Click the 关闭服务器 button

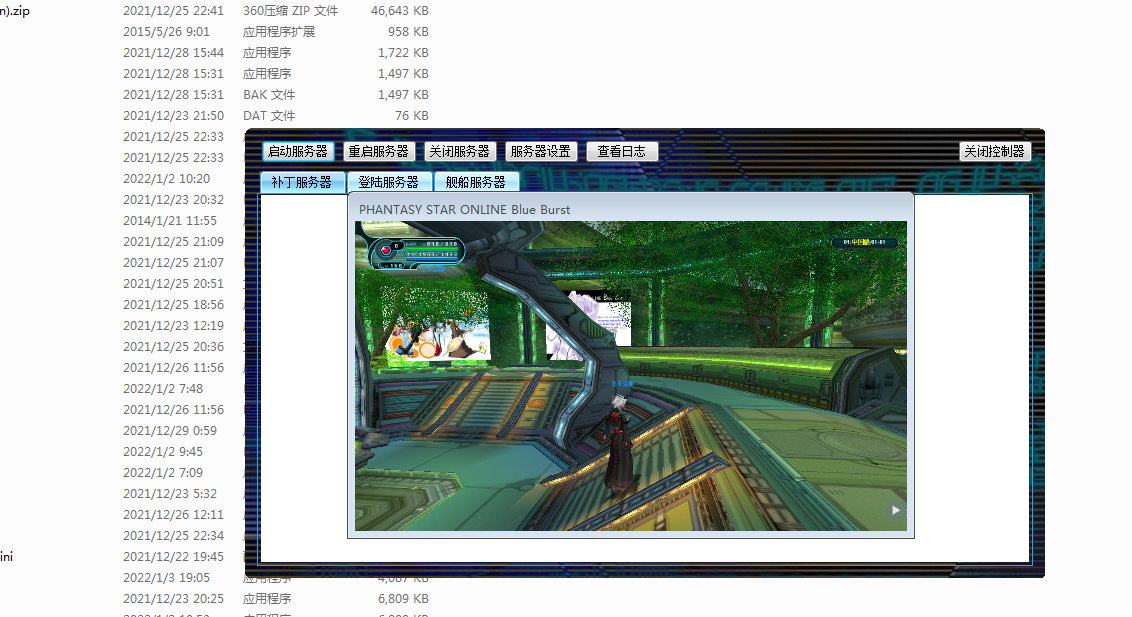[459, 152]
